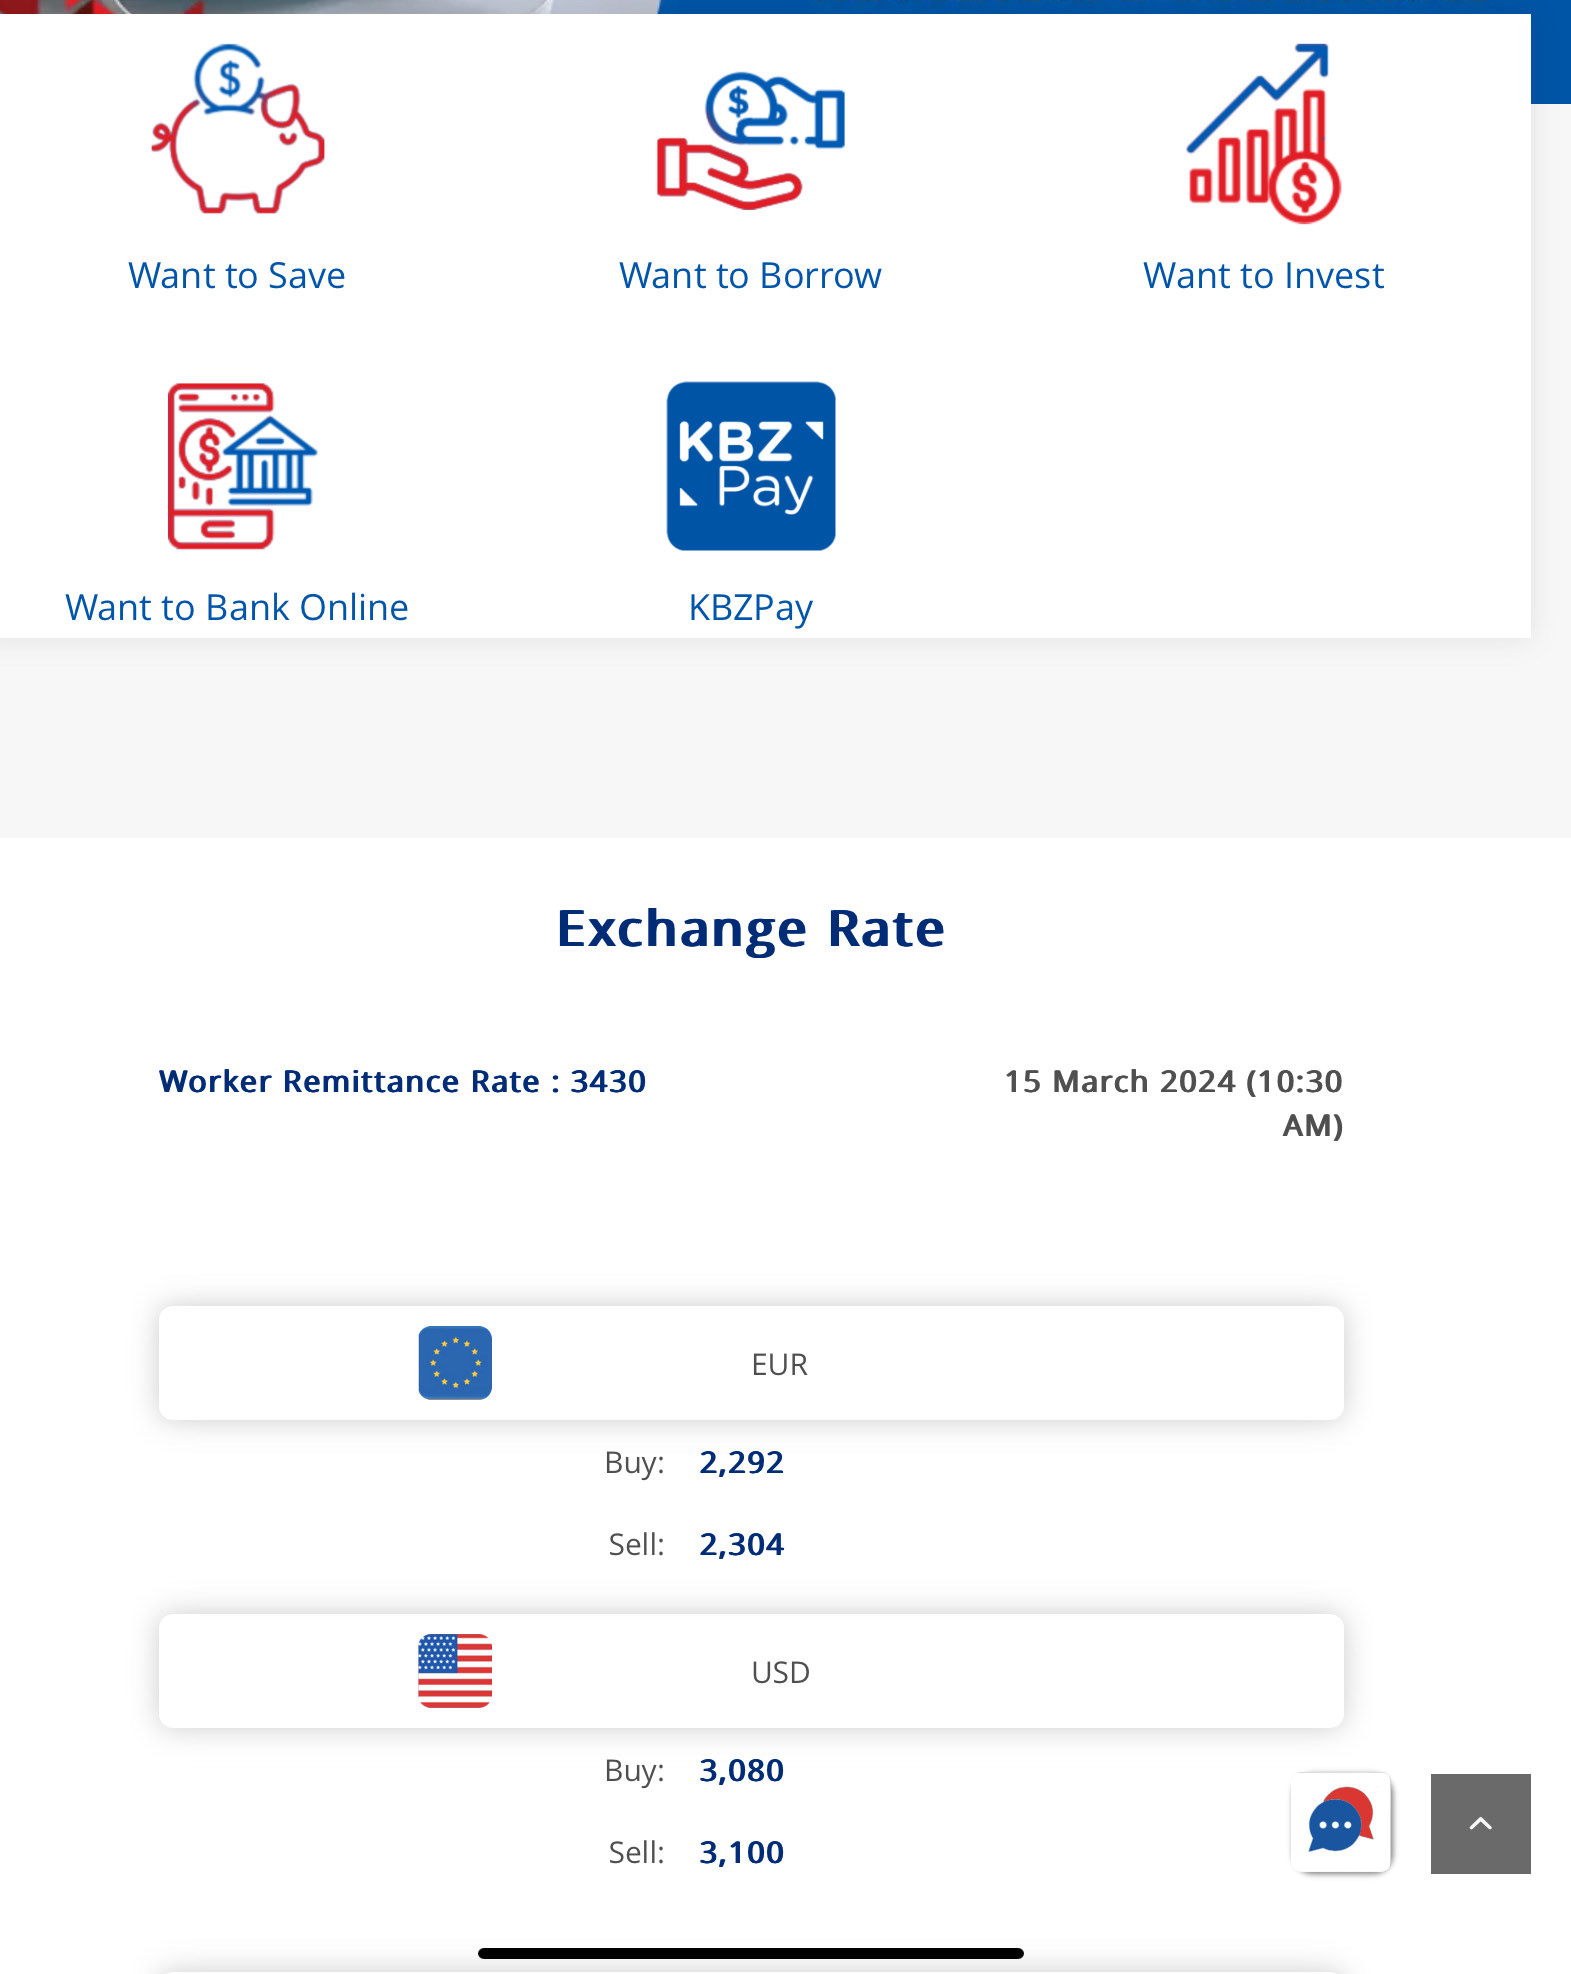
Task: Click the piggy bank savings icon
Action: coord(238,130)
